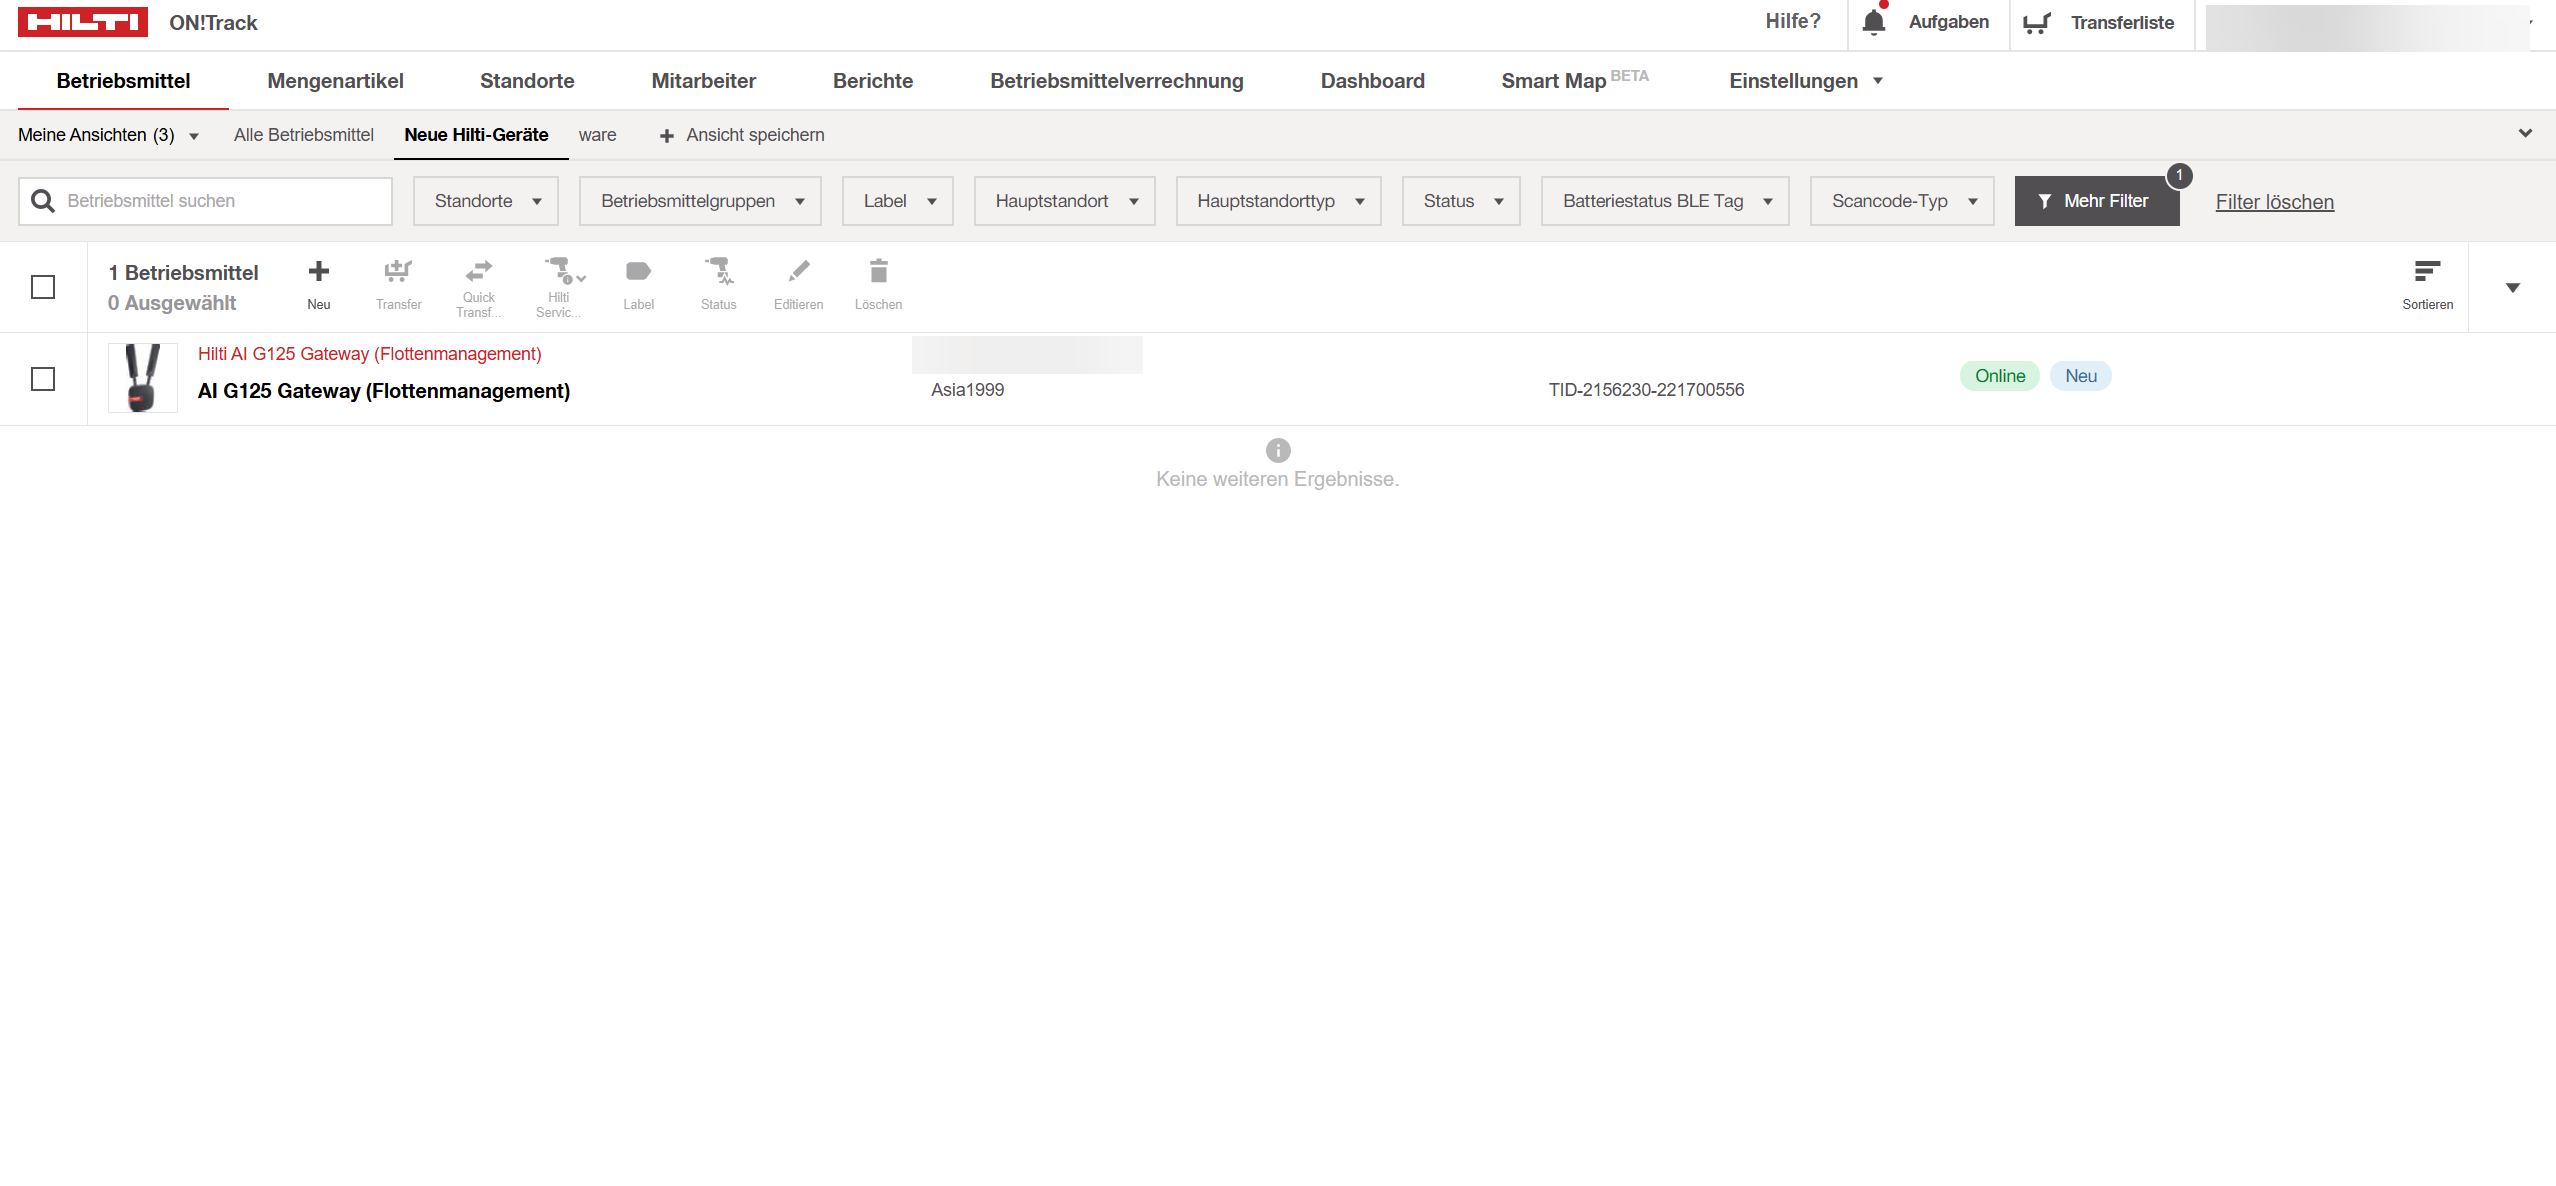The image size is (2556, 1186).
Task: Click the Online status badge
Action: tap(2000, 376)
